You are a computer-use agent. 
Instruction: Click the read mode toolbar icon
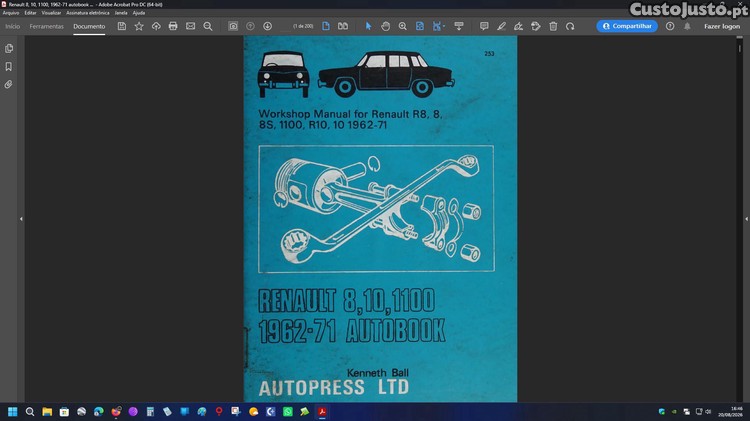(459, 26)
